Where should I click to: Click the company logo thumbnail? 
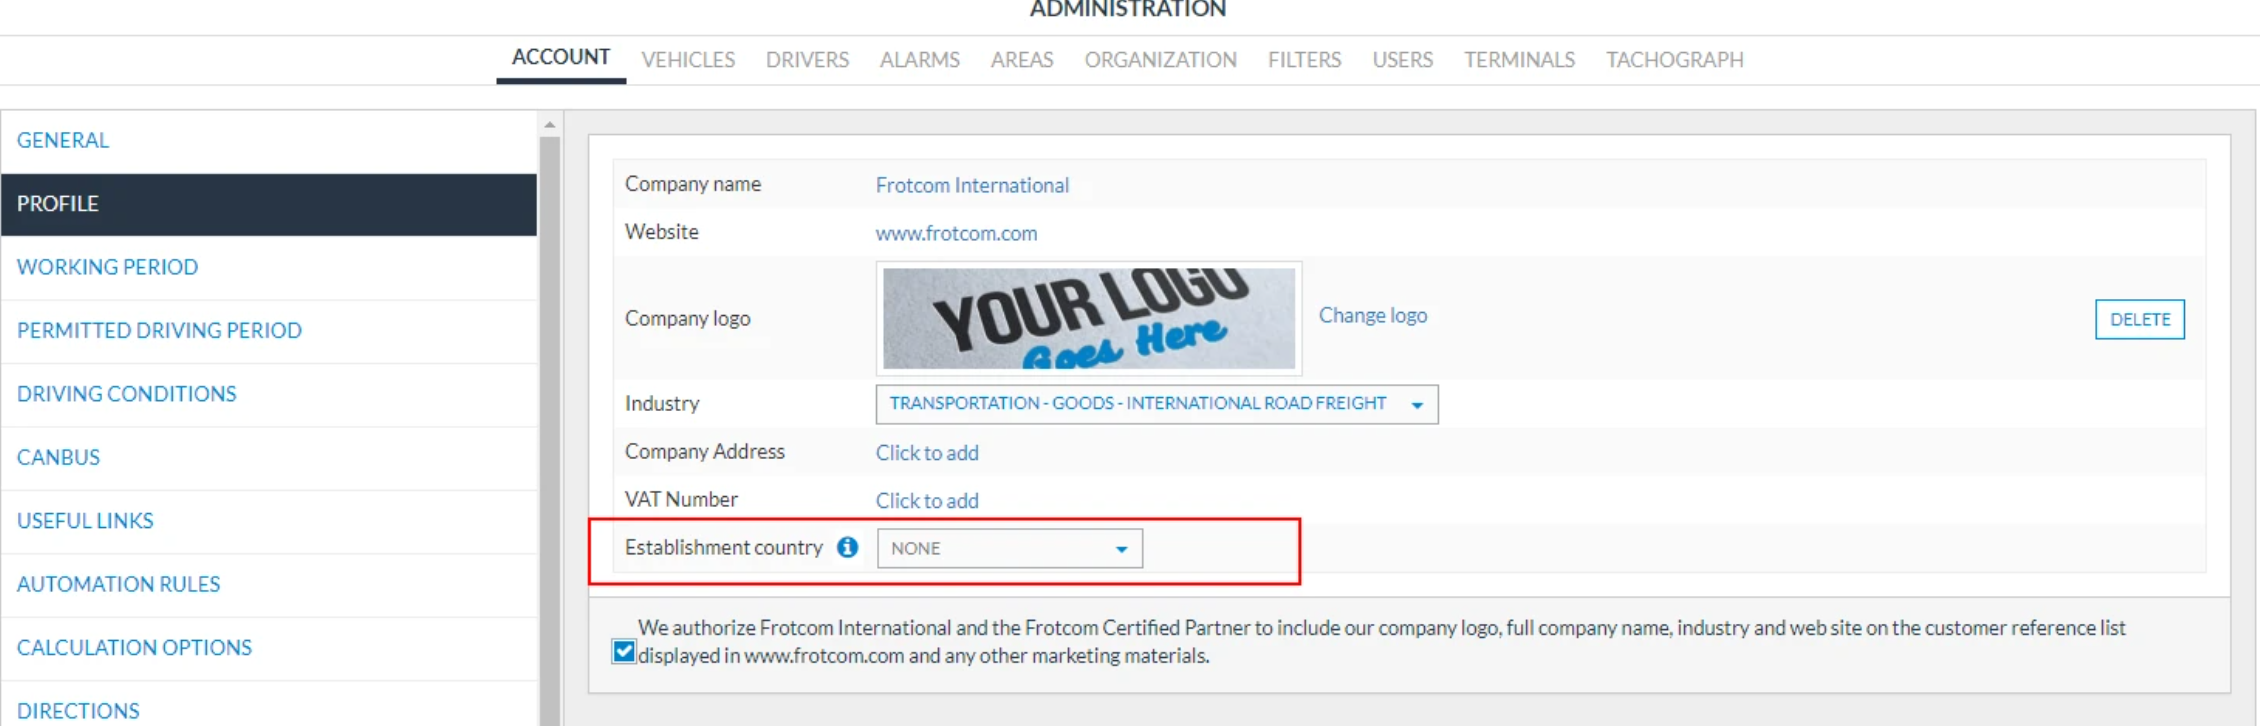(1089, 318)
